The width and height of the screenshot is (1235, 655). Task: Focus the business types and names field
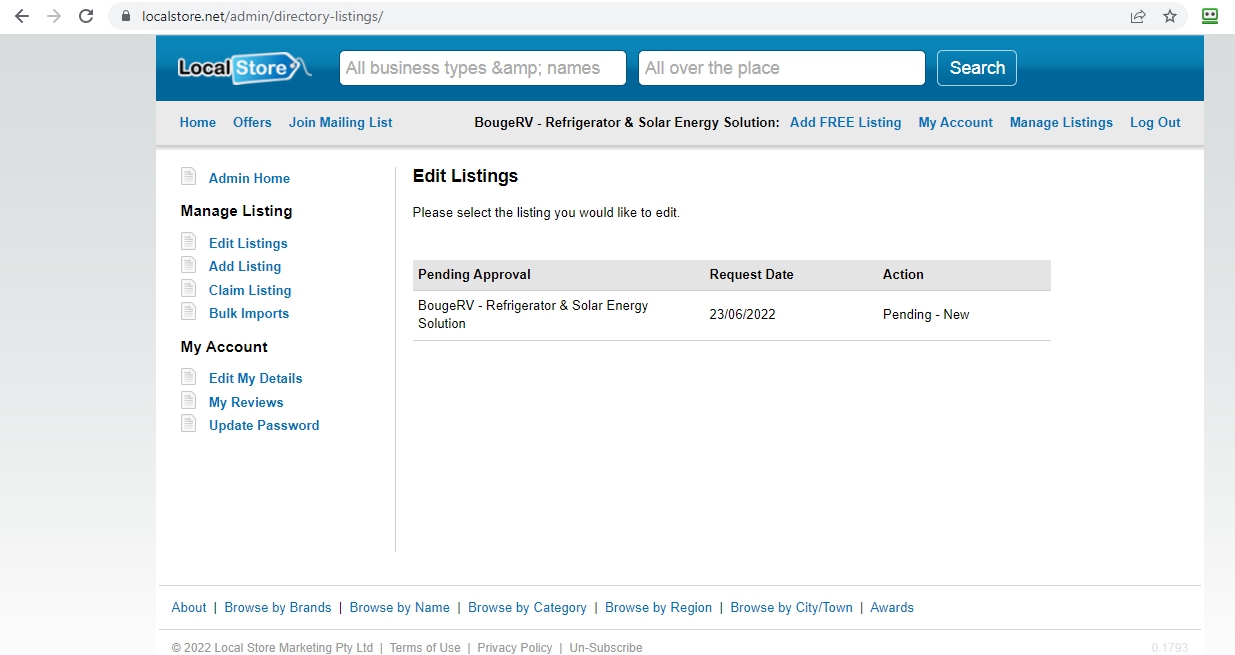(x=483, y=68)
